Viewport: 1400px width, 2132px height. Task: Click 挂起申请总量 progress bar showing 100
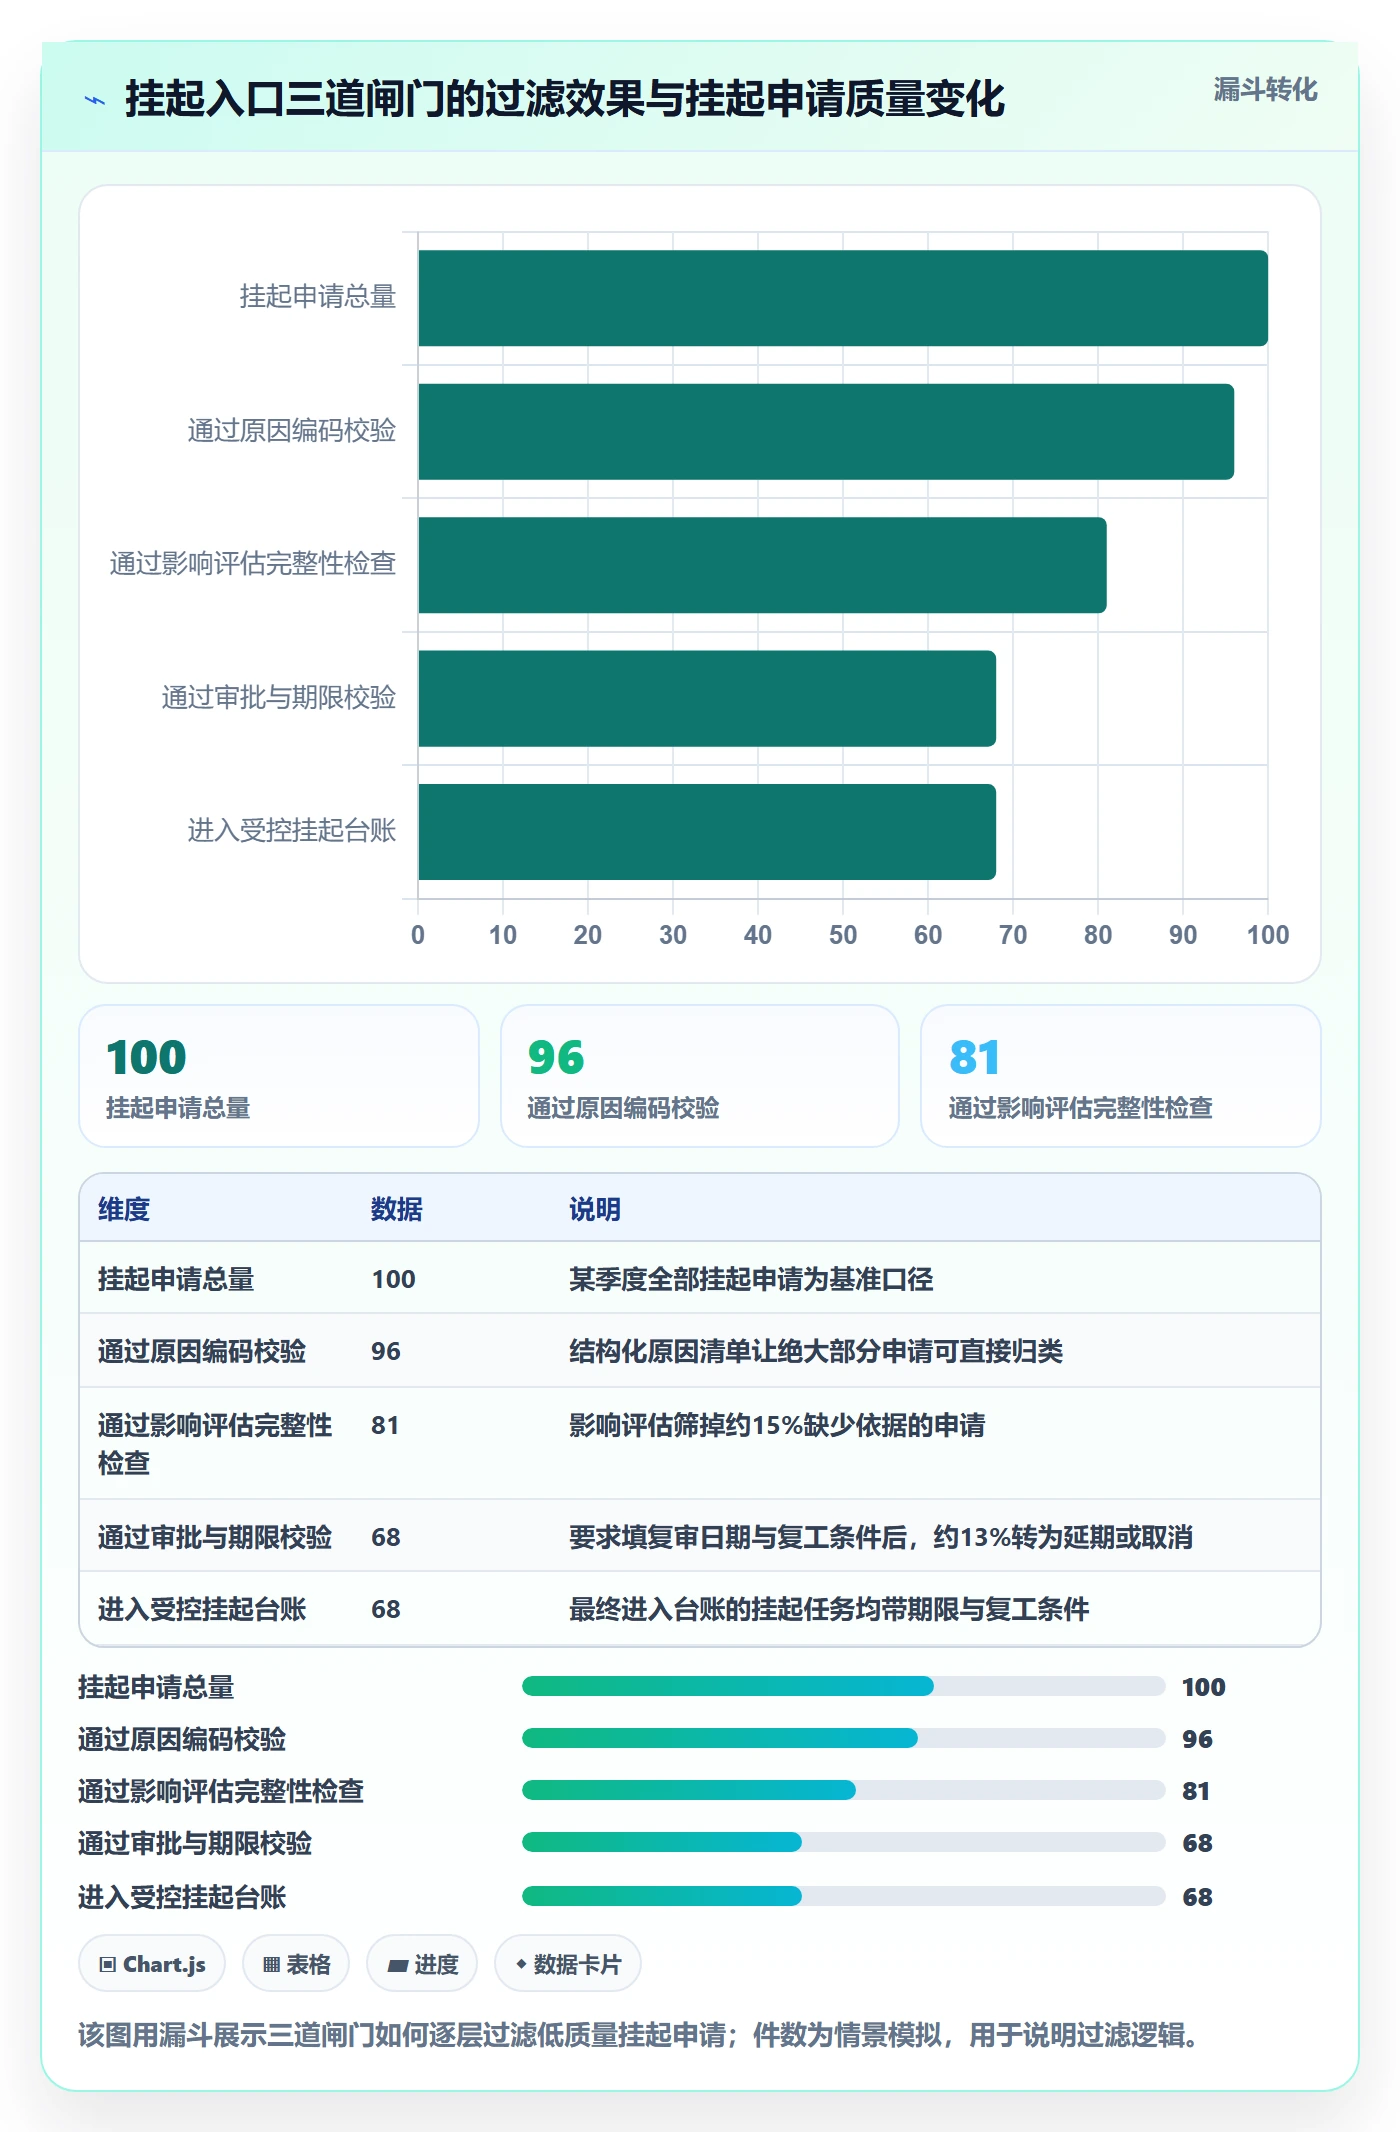coord(844,1687)
